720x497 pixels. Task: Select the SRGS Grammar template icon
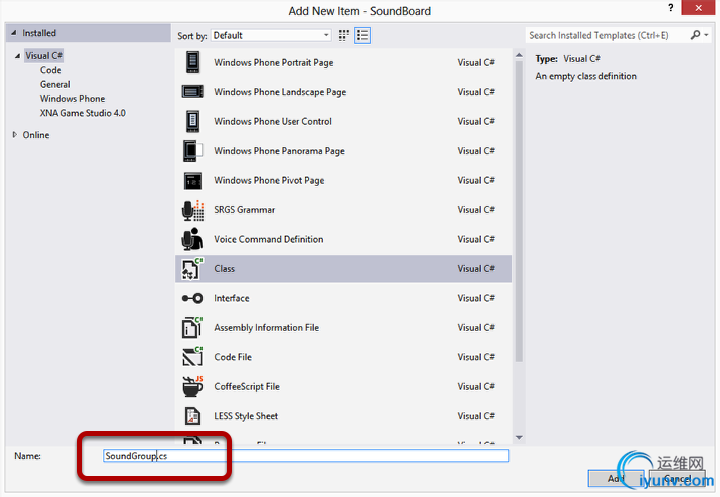point(192,210)
